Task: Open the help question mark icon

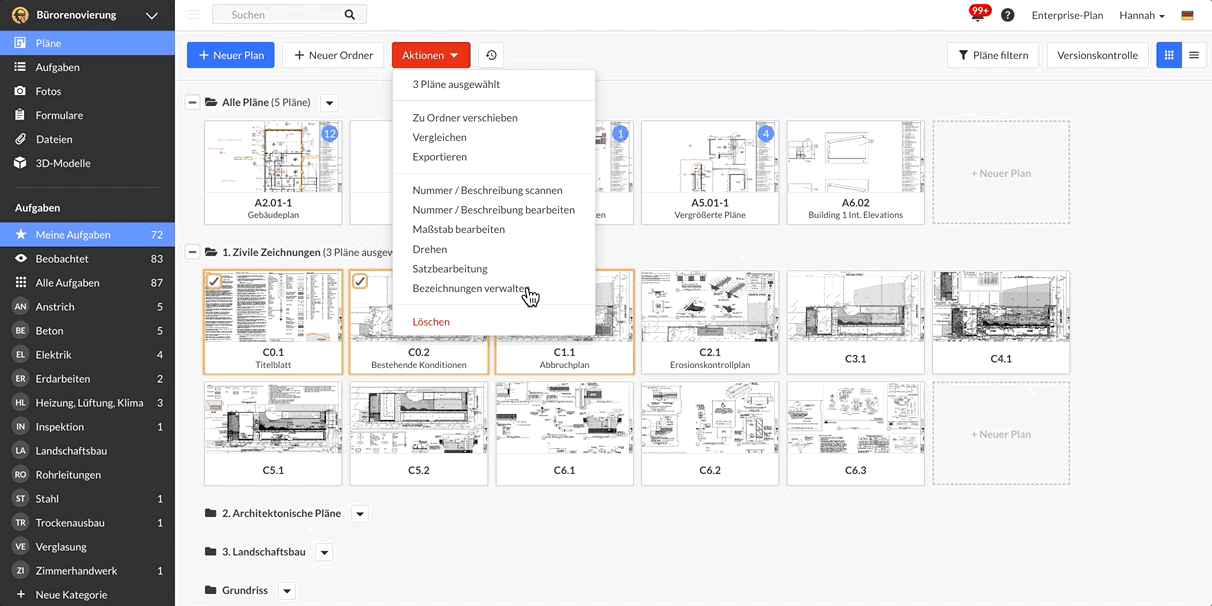Action: click(1008, 15)
